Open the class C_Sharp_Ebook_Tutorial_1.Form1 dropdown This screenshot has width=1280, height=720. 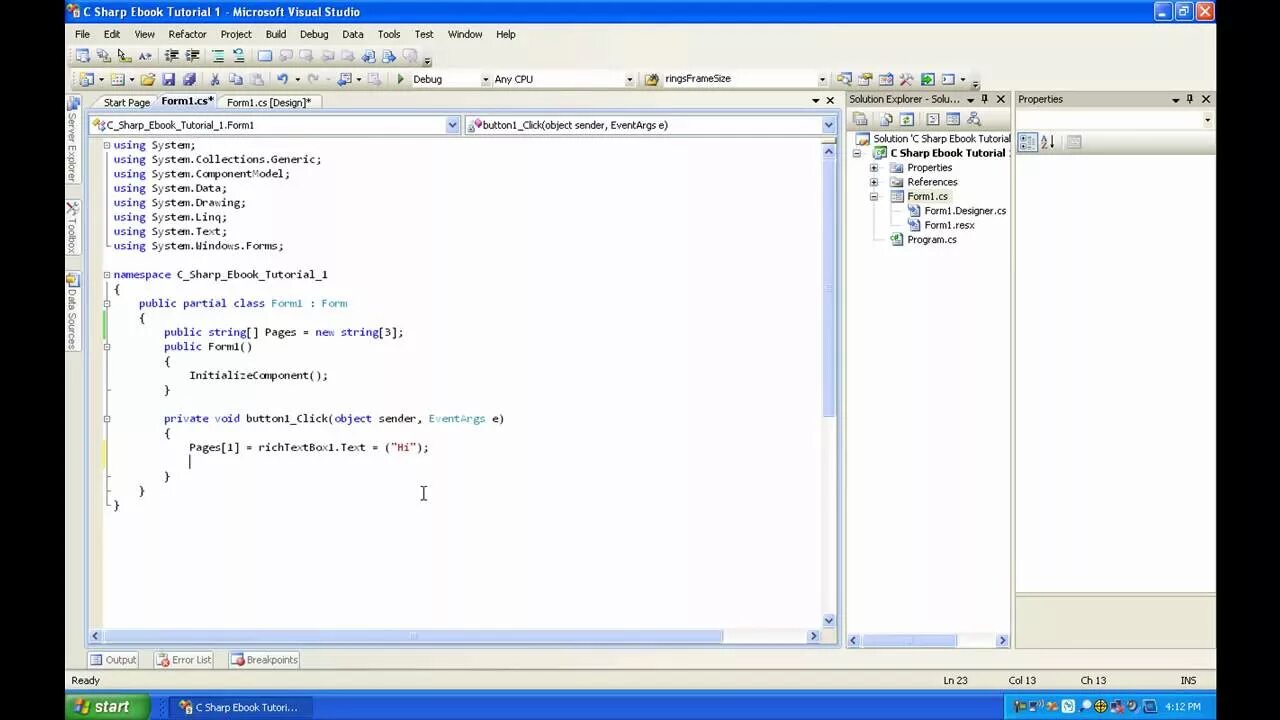pos(452,125)
